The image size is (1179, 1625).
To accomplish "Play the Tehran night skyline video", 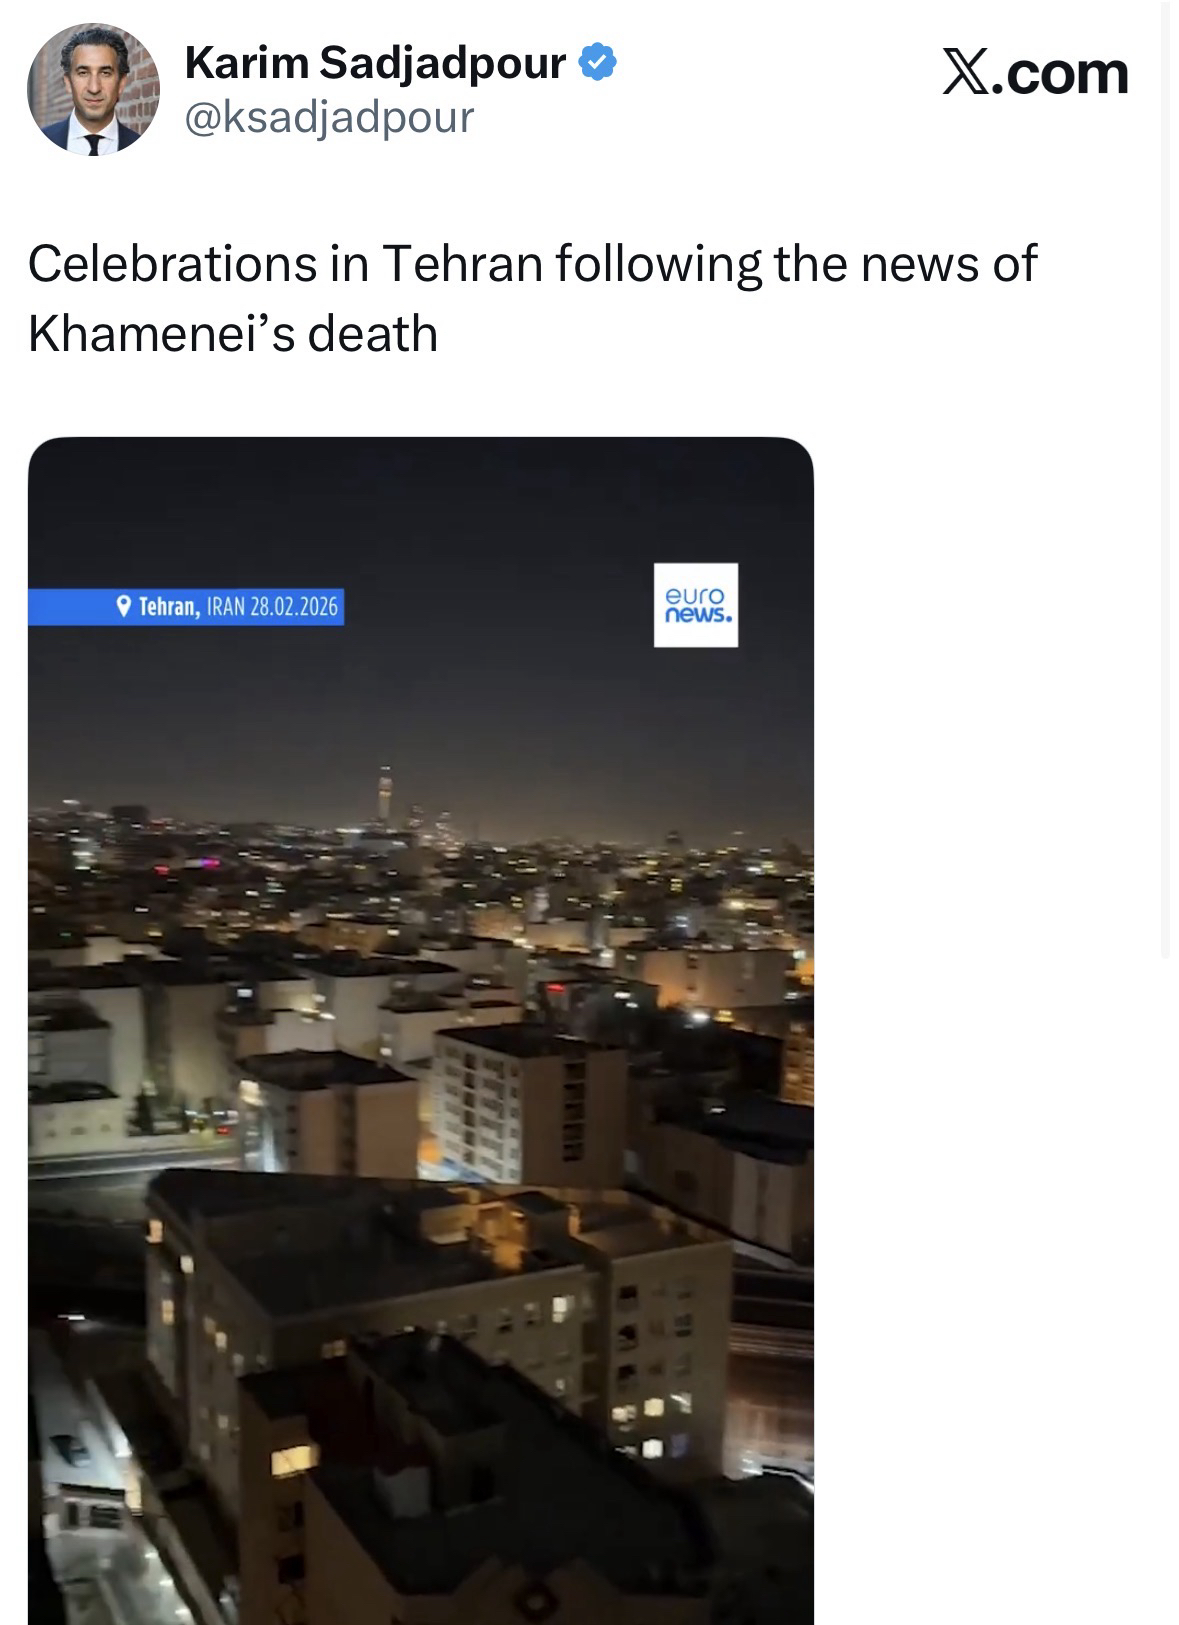I will point(421,1030).
